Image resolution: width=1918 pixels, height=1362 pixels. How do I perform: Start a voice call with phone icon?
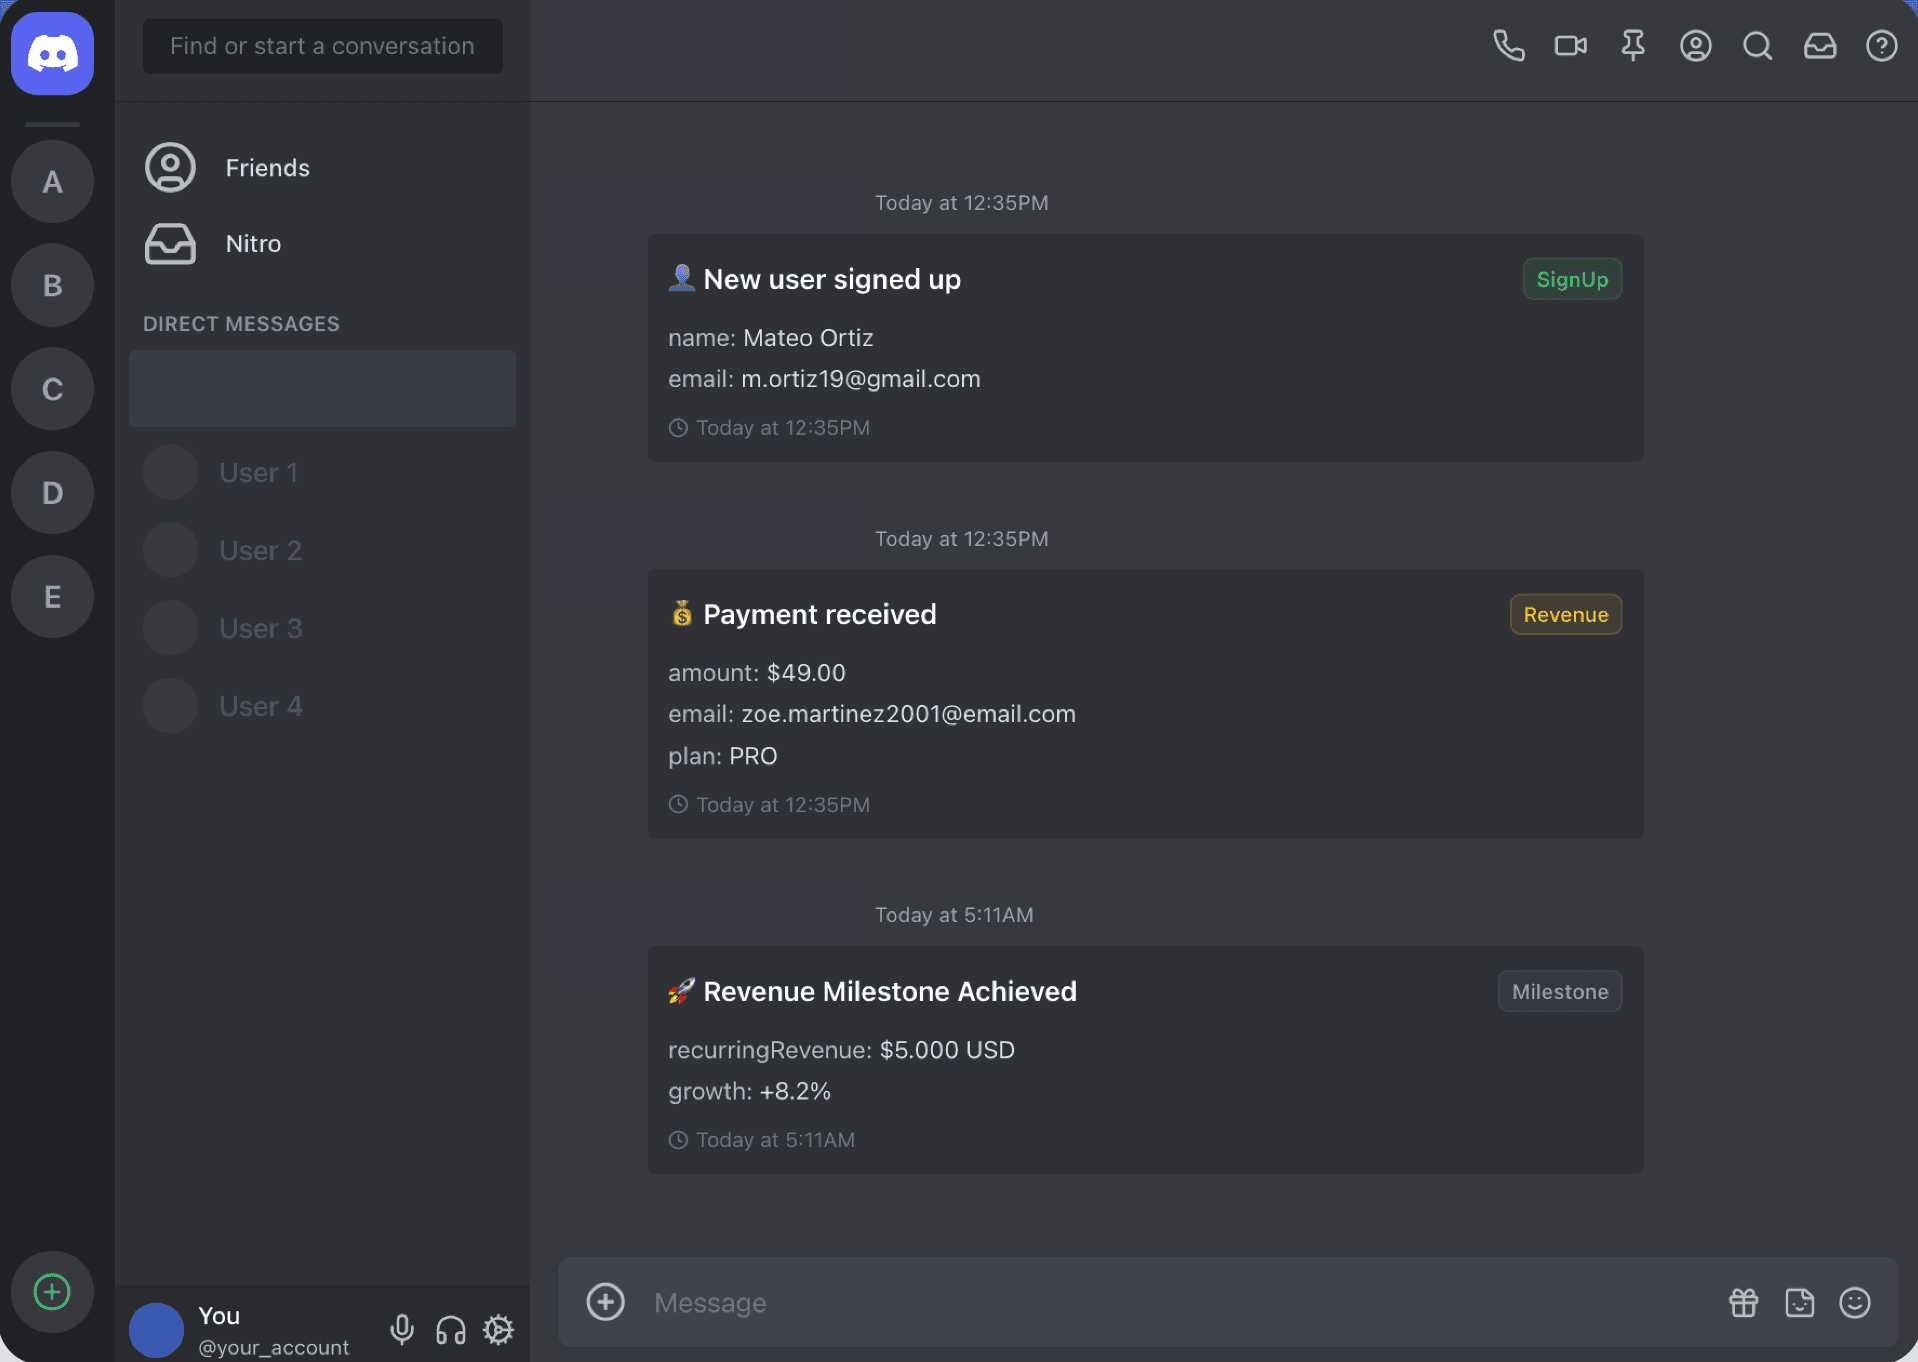(x=1508, y=46)
